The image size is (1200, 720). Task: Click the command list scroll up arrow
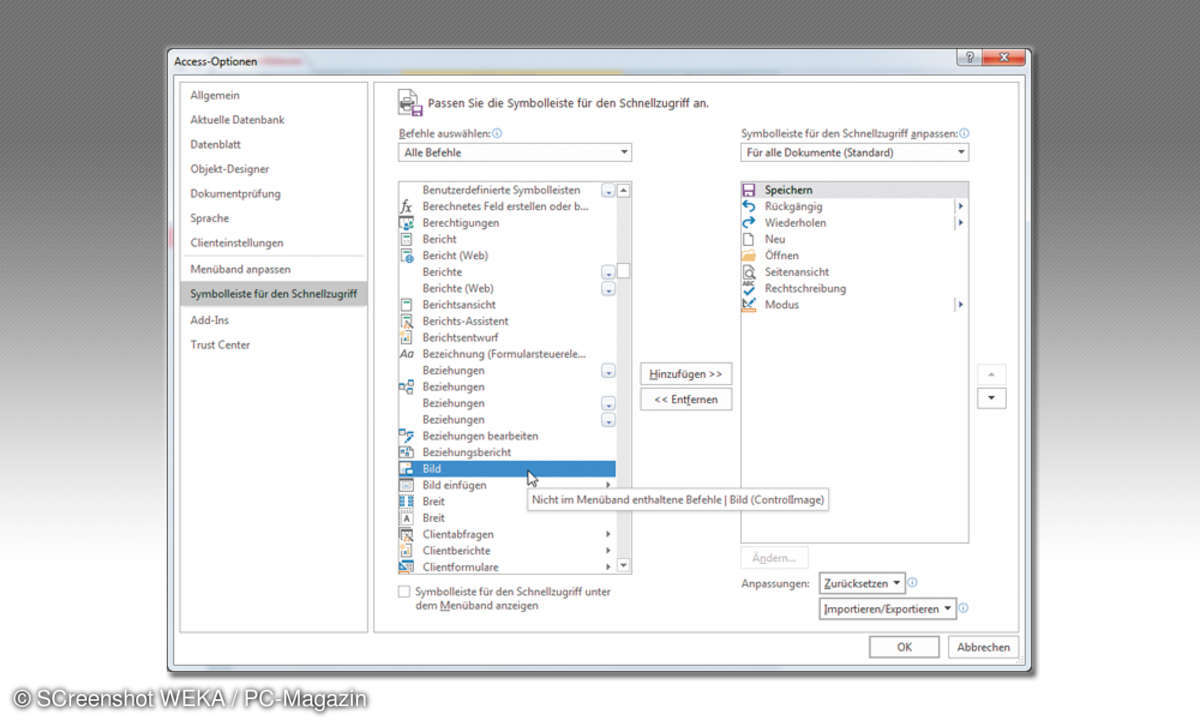point(624,190)
